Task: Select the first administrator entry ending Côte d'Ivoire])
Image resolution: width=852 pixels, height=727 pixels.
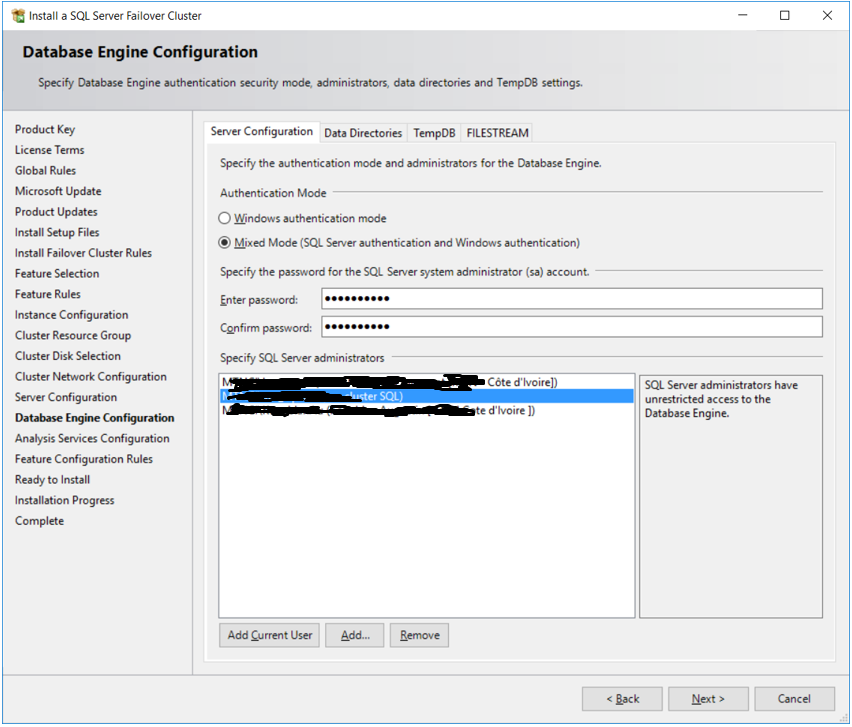Action: click(x=427, y=383)
